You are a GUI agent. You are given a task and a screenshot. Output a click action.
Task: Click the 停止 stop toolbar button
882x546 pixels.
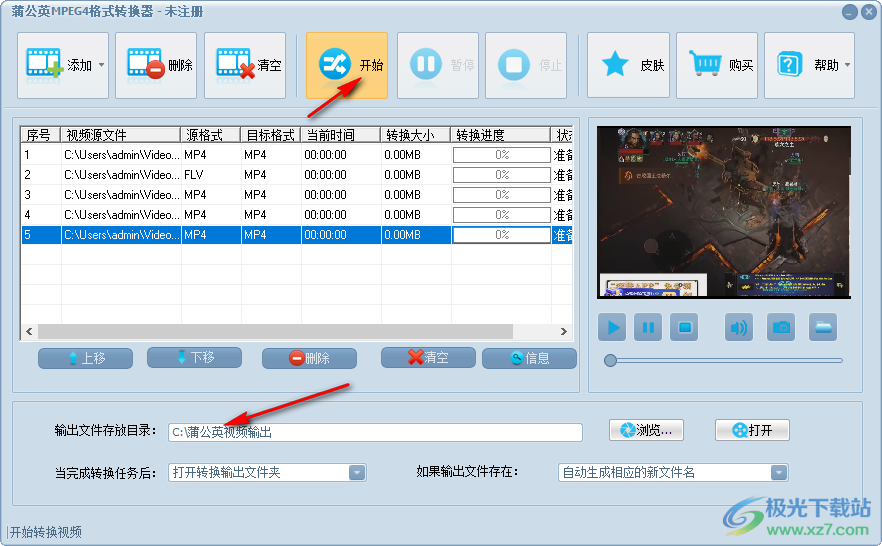pos(526,65)
